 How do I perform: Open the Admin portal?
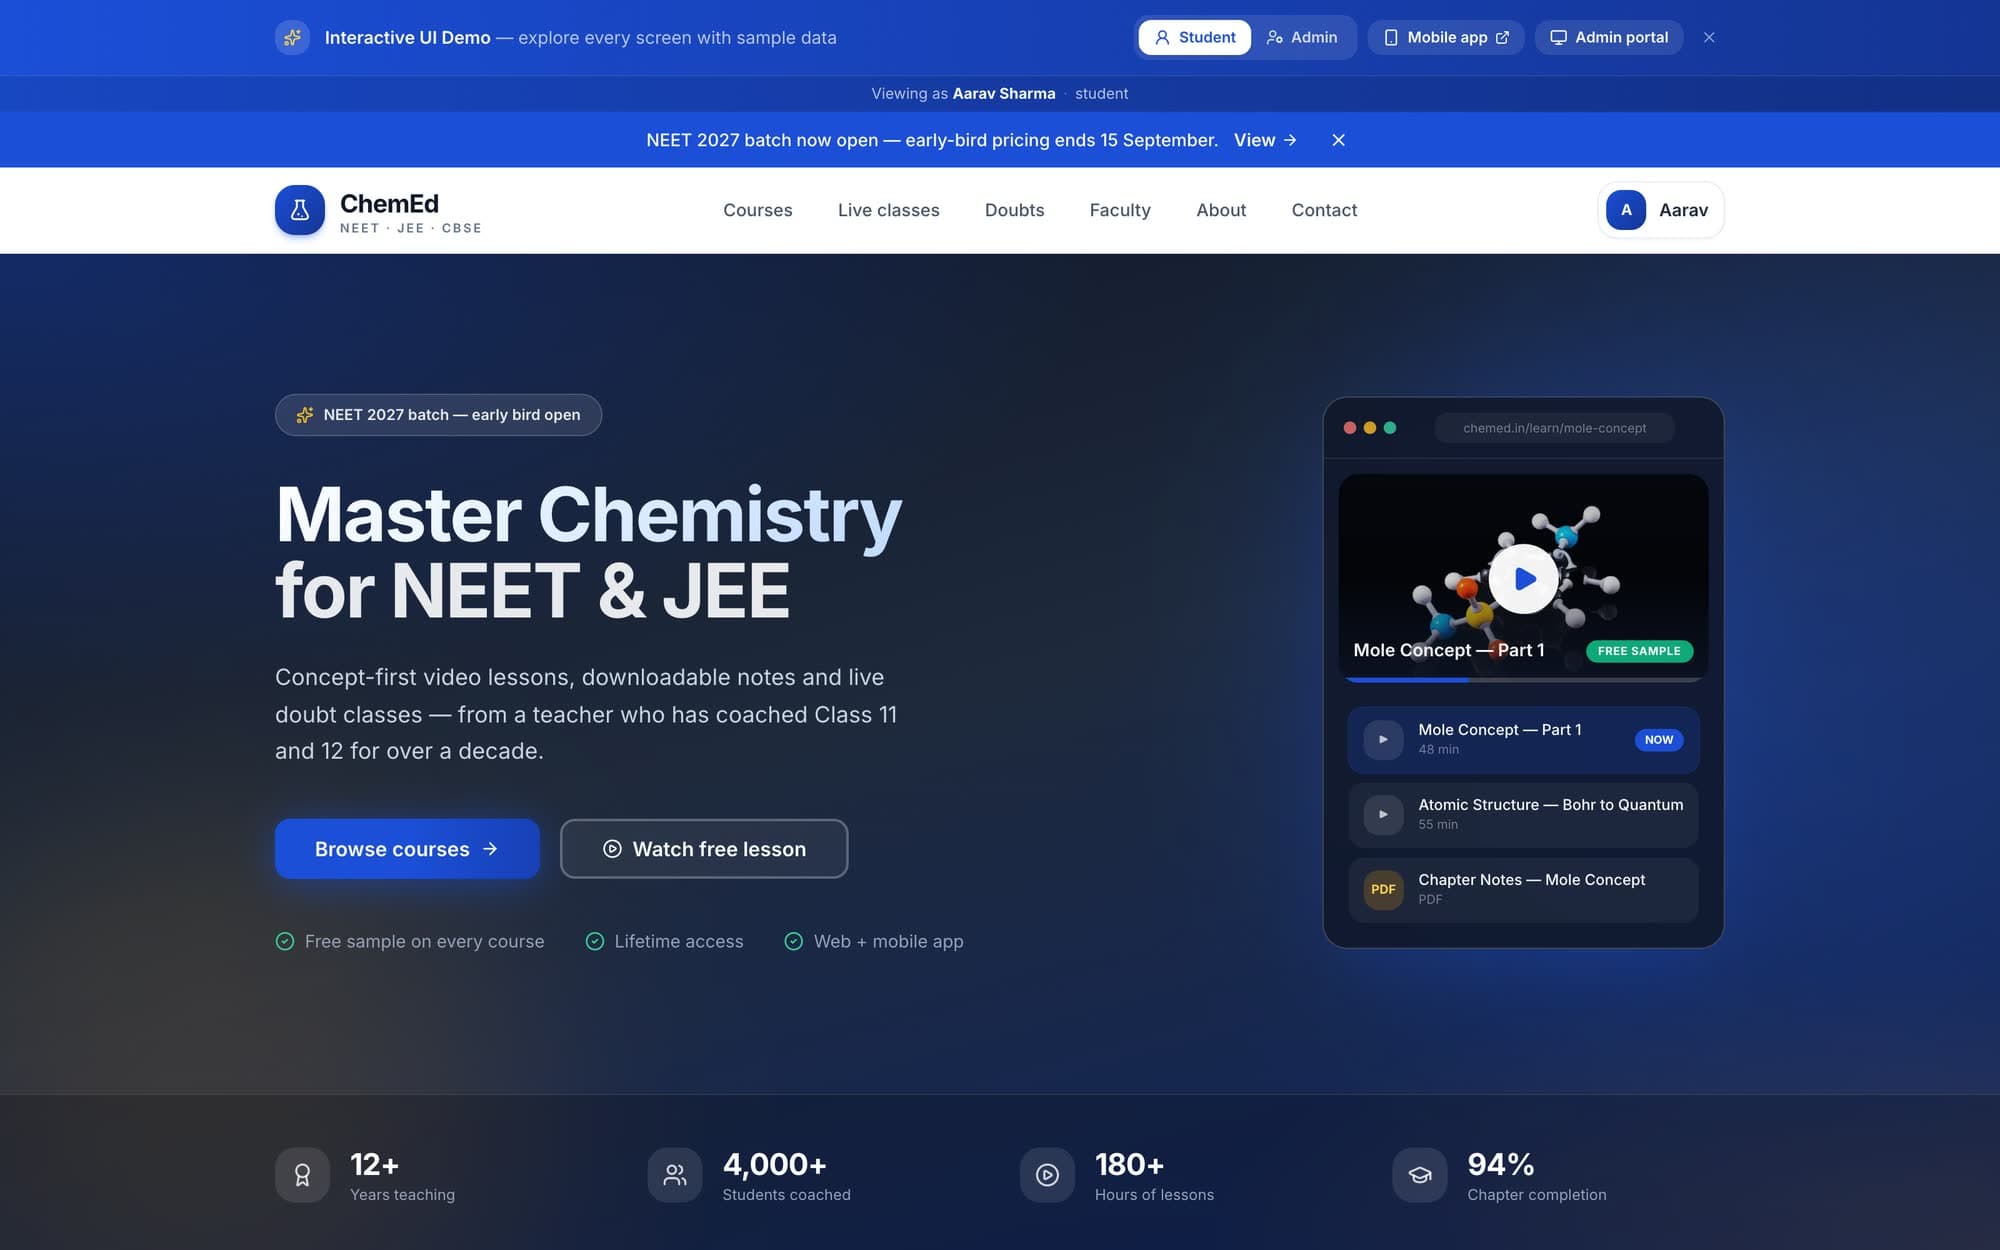(x=1608, y=37)
